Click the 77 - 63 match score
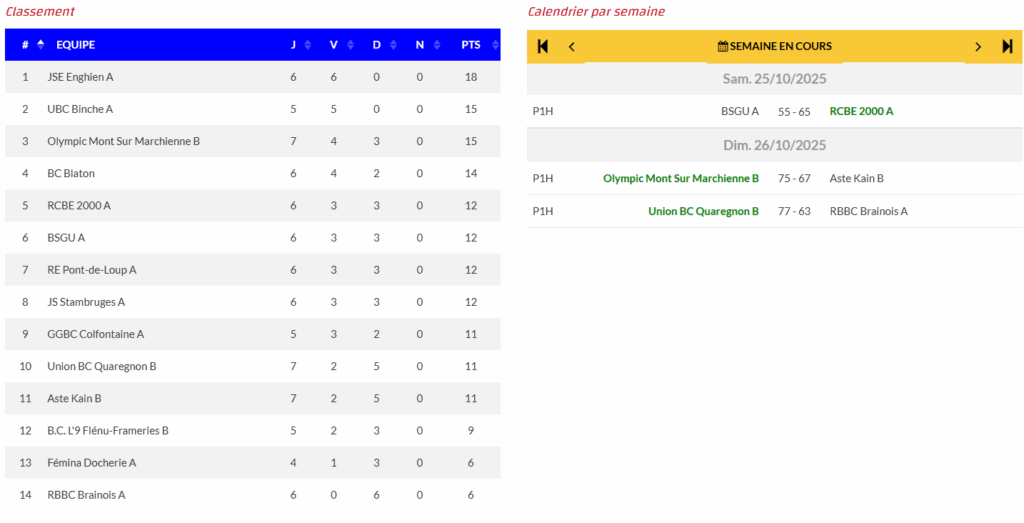Viewport: 1024px width, 523px height. (794, 211)
